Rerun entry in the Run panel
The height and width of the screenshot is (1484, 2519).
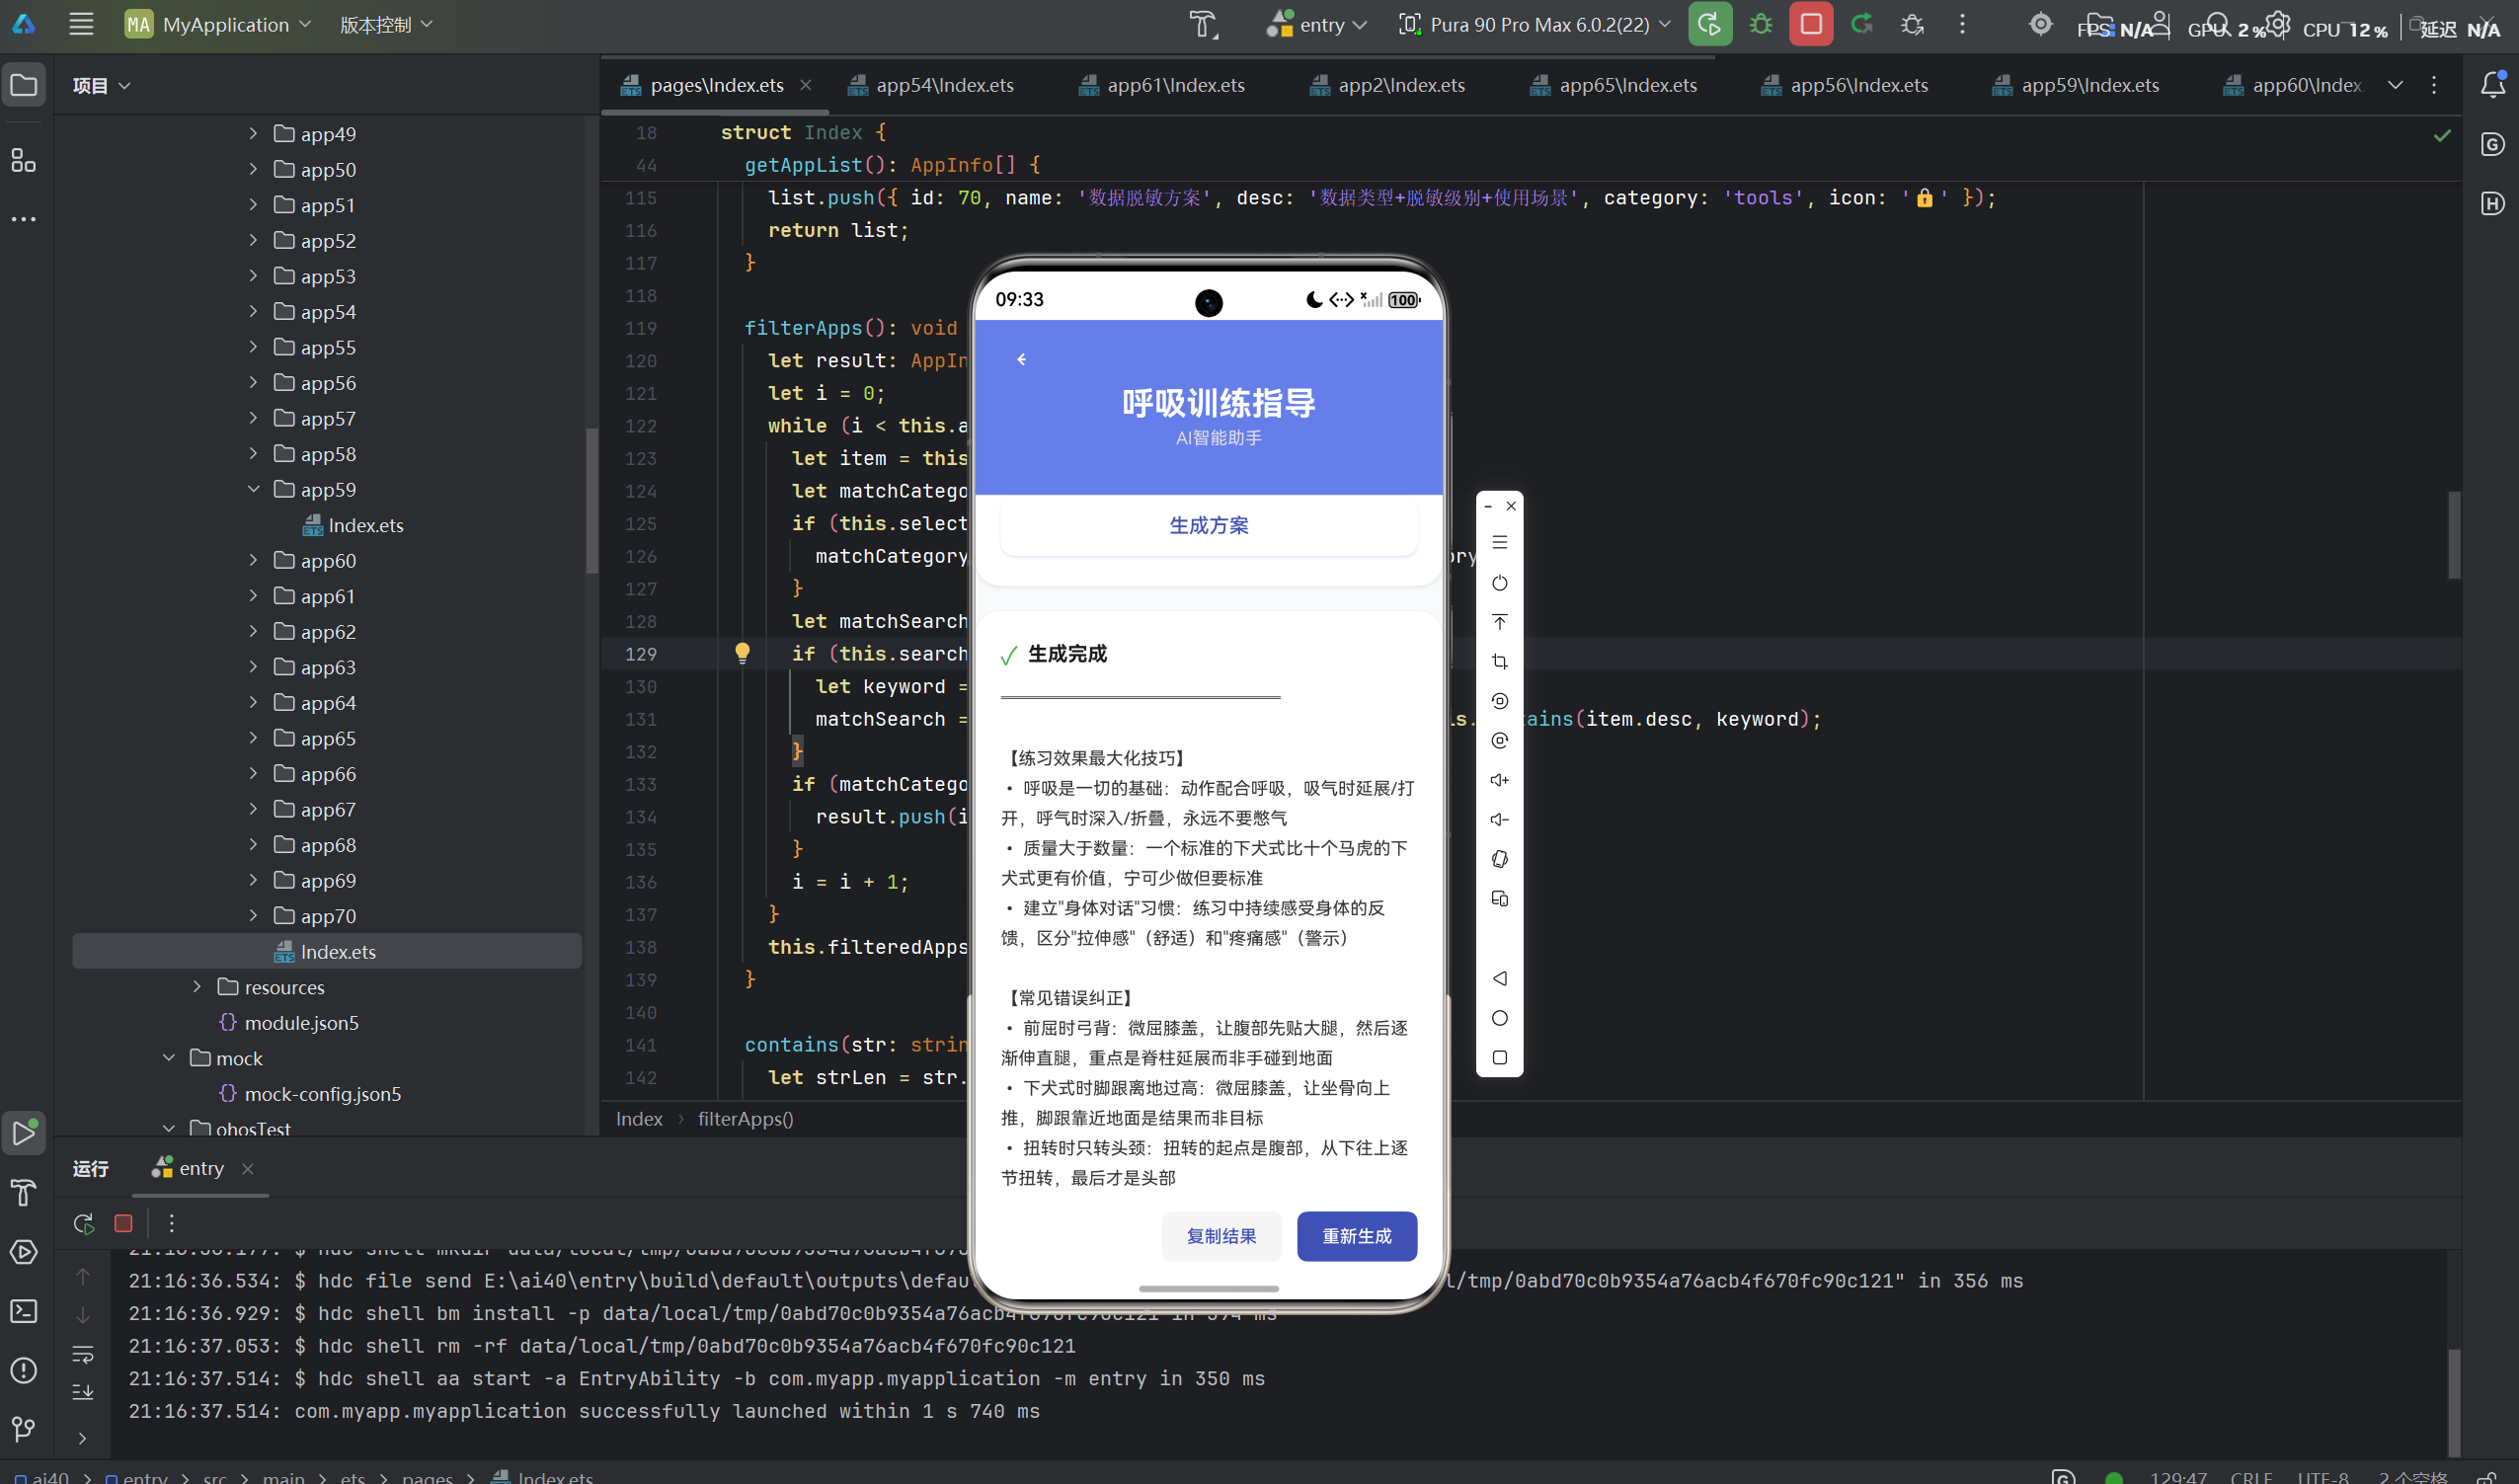click(83, 1223)
